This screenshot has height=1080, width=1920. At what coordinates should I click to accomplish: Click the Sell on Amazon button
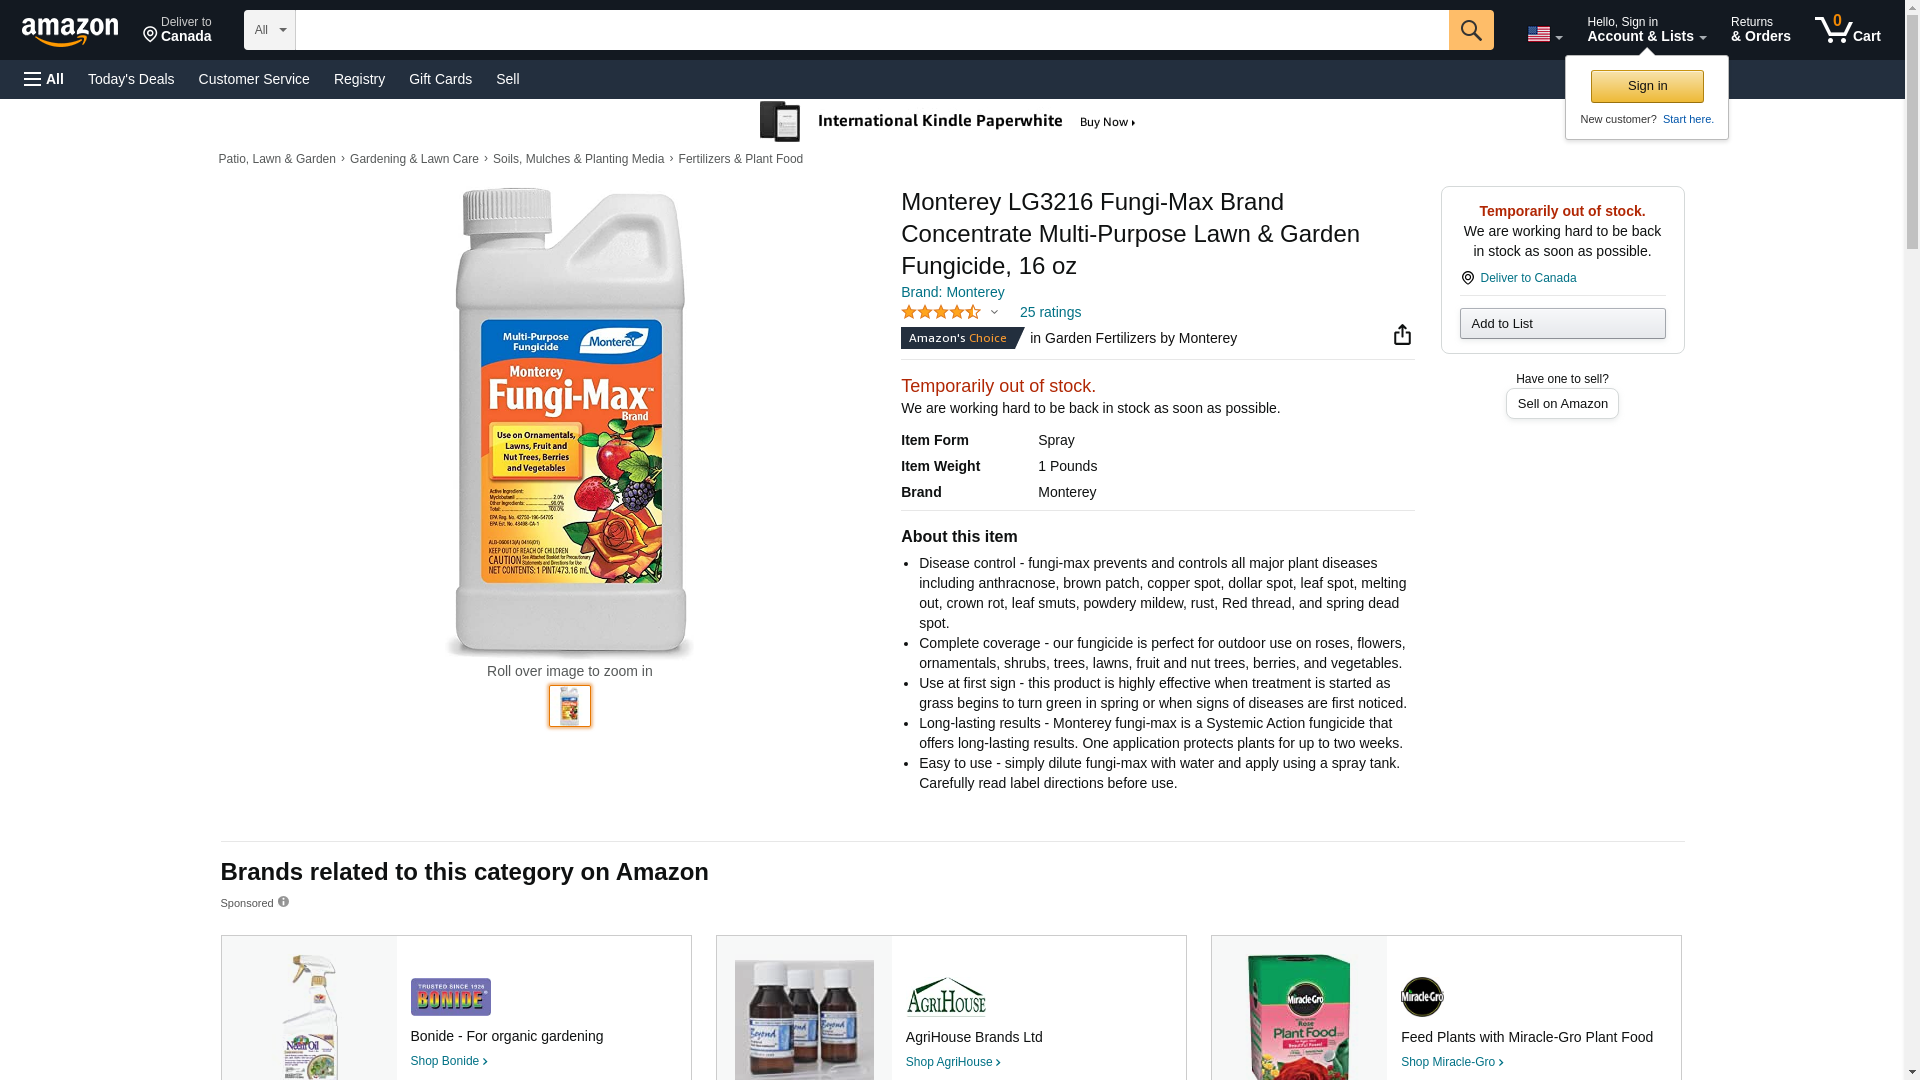(1562, 403)
